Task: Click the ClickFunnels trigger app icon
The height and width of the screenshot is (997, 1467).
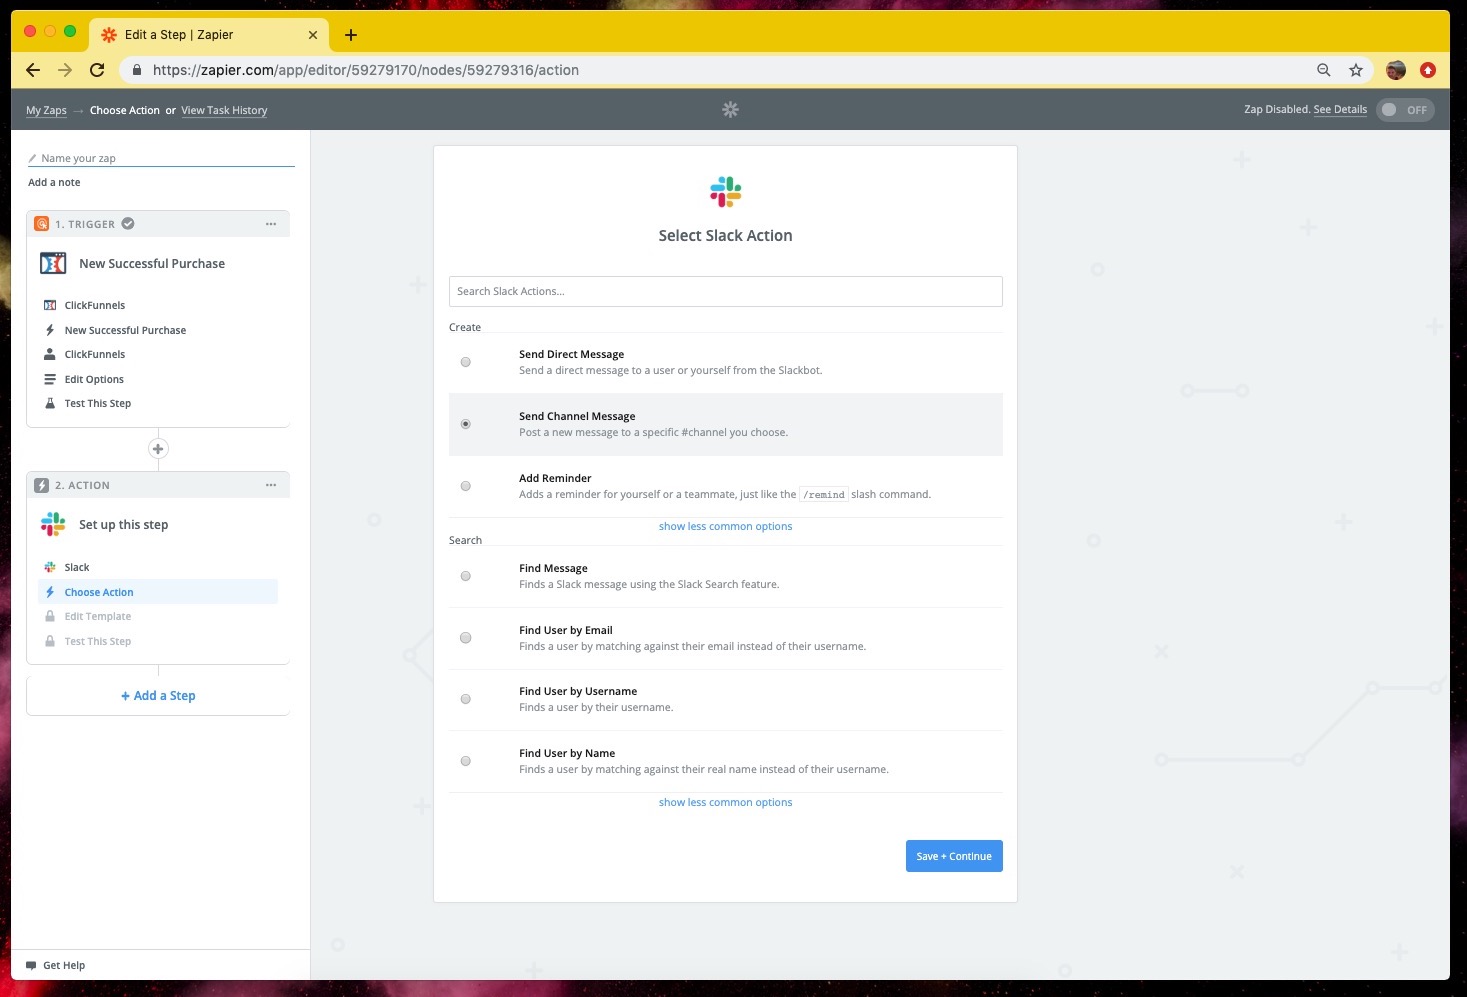Action: [x=53, y=263]
